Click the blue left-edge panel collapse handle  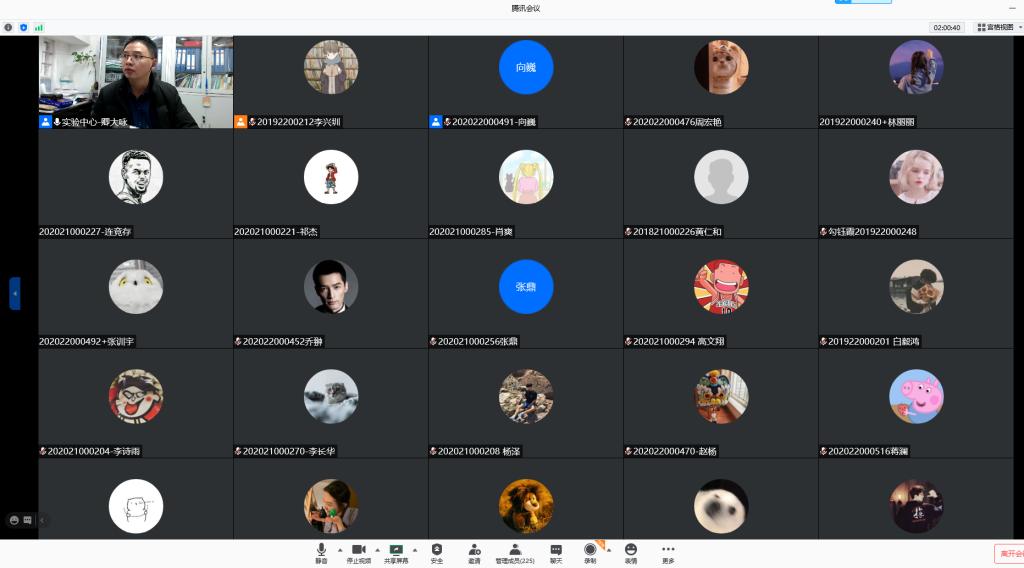coord(14,293)
